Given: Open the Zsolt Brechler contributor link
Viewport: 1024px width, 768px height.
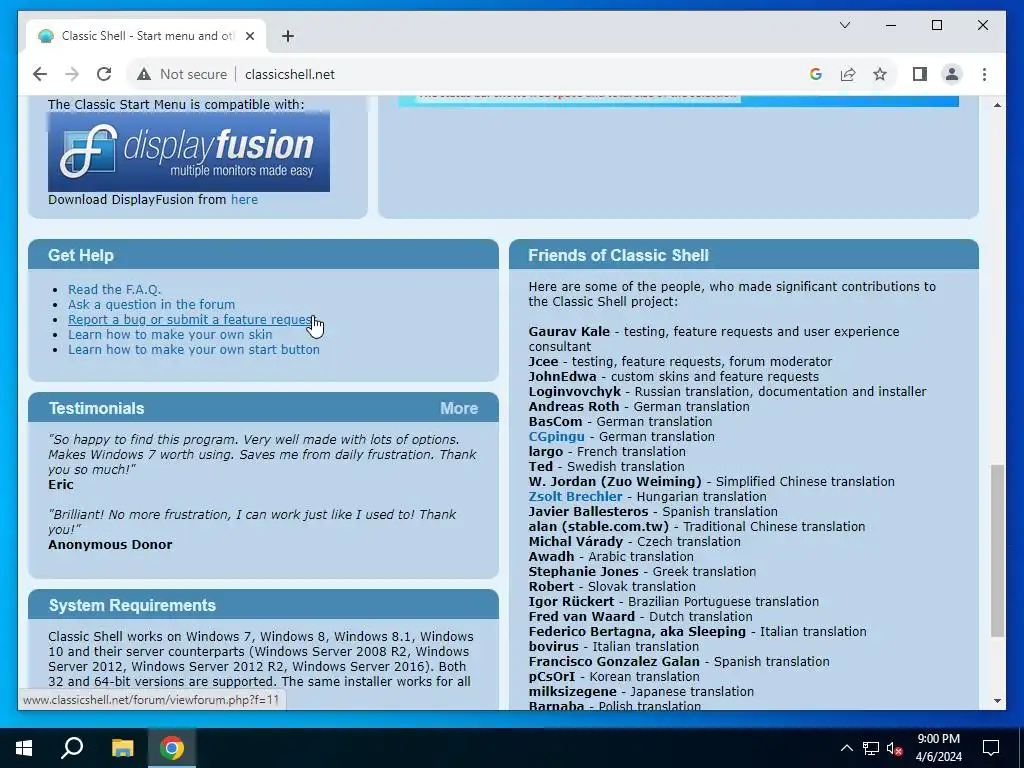Looking at the screenshot, I should (x=575, y=497).
